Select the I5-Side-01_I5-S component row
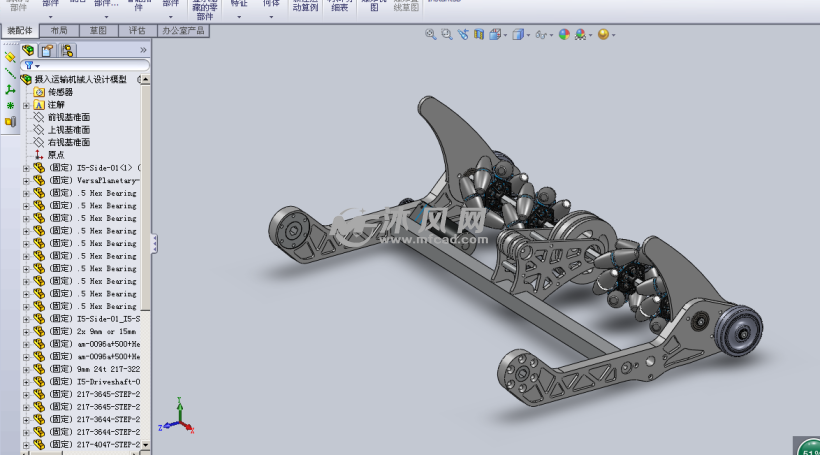The height and width of the screenshot is (455, 820). 87,318
